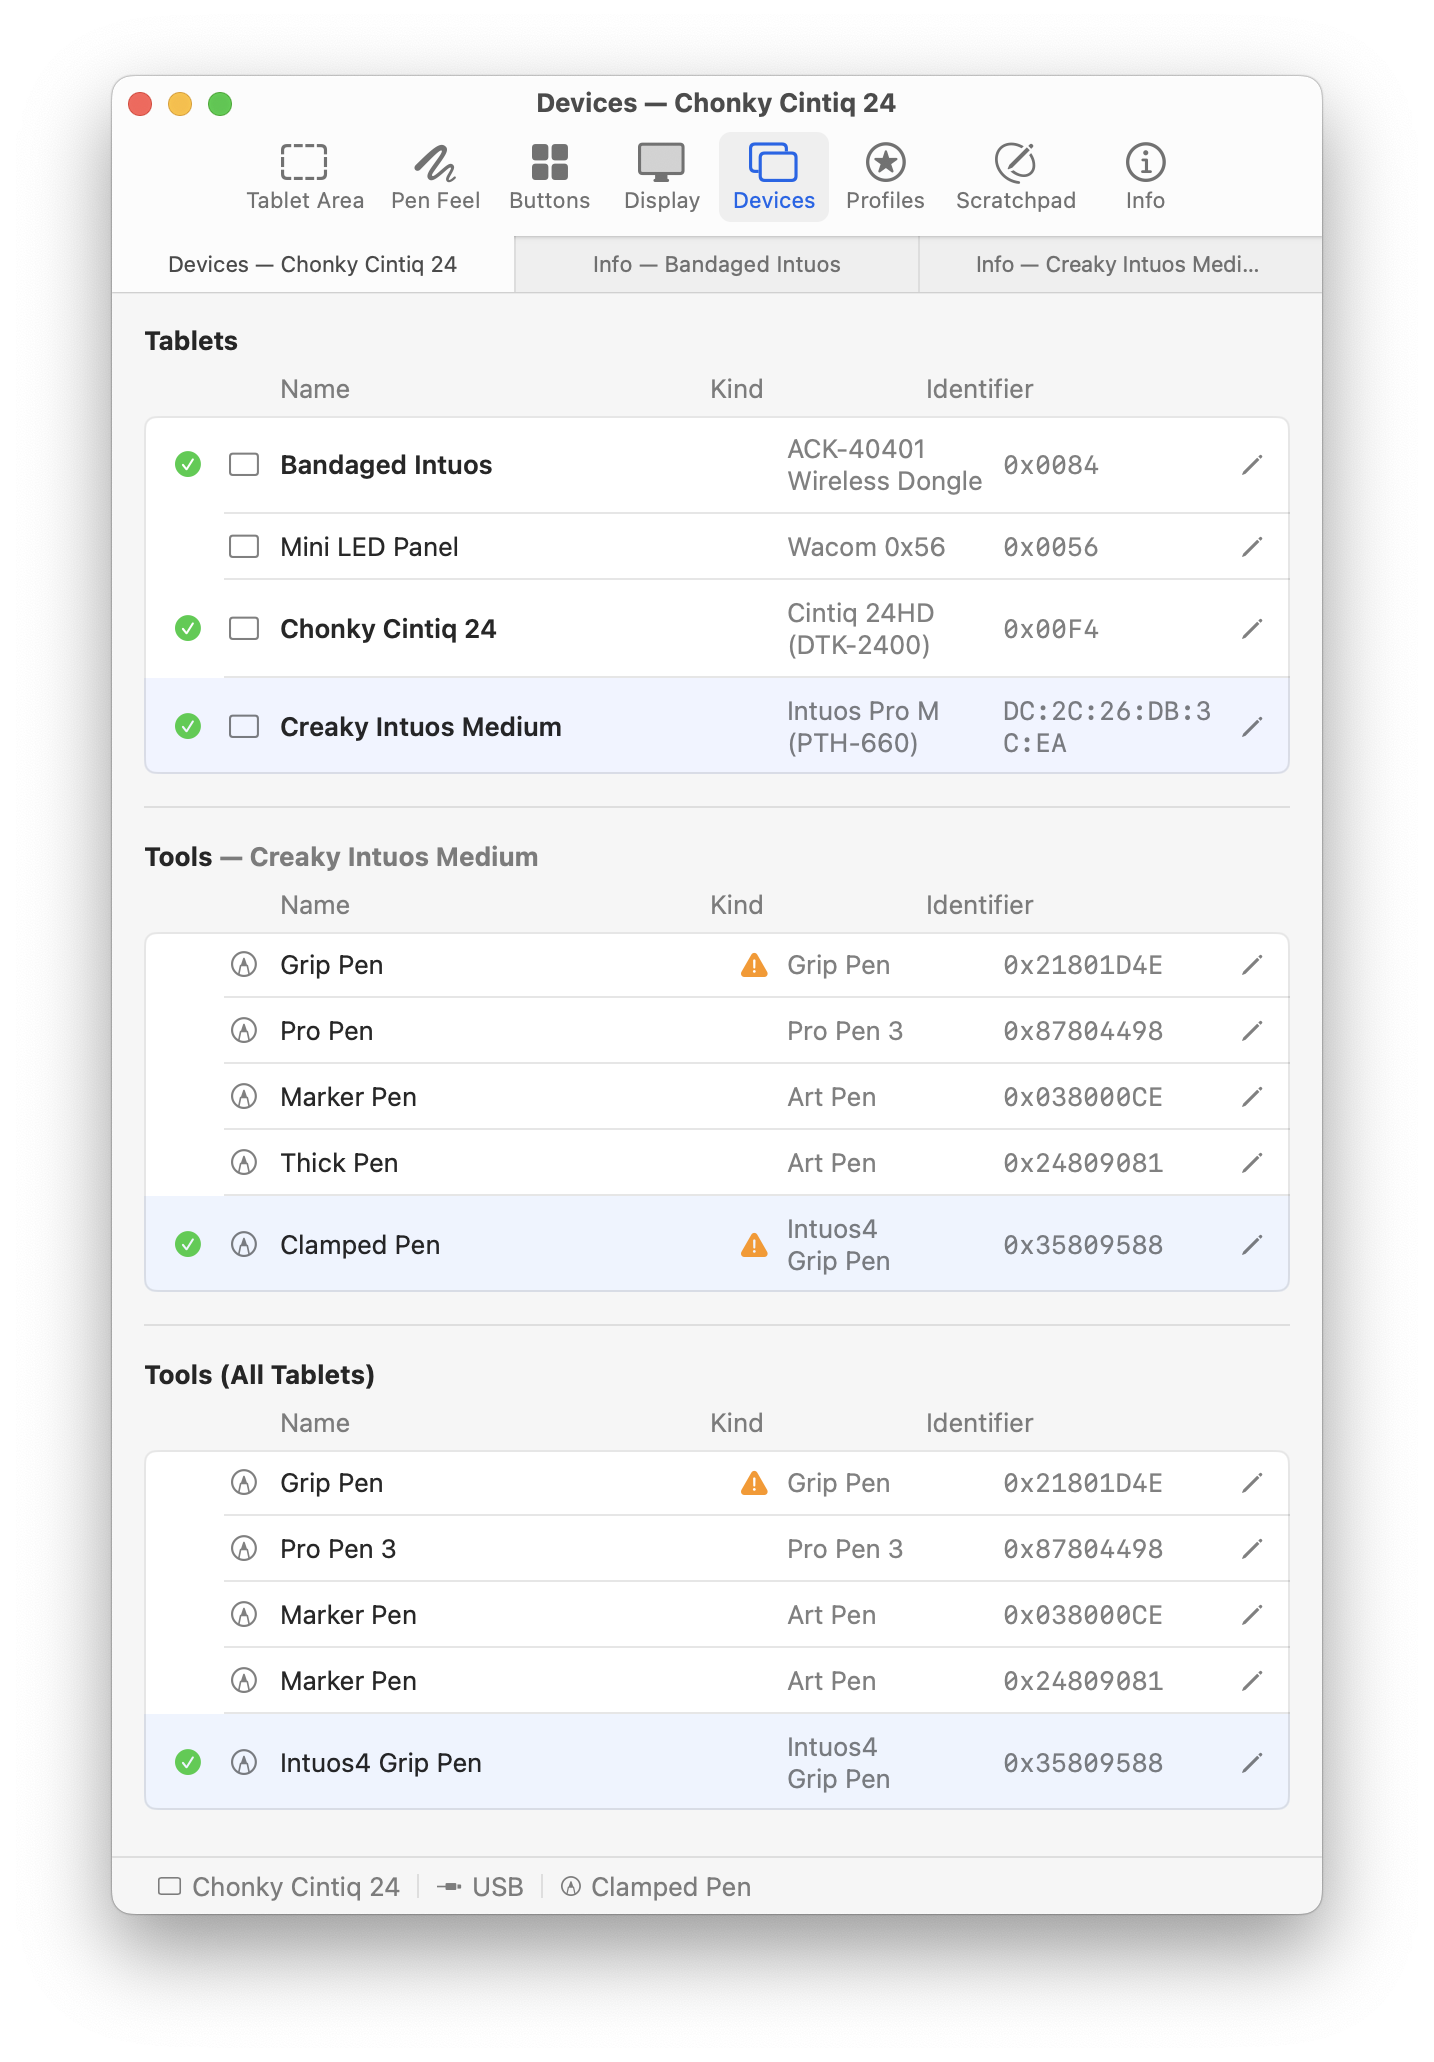Open the Profiles pane
Image resolution: width=1434 pixels, height=2062 pixels.
point(885,177)
